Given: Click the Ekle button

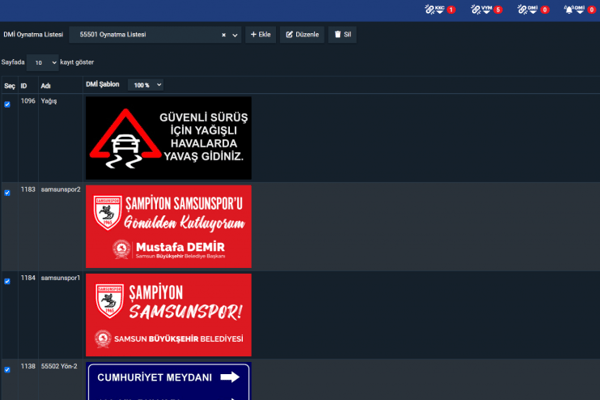Looking at the screenshot, I should click(x=261, y=34).
